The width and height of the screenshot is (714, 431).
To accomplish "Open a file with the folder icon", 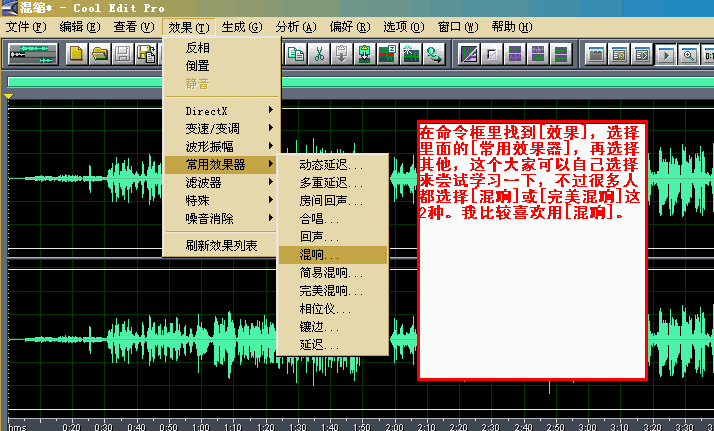I will tap(100, 54).
